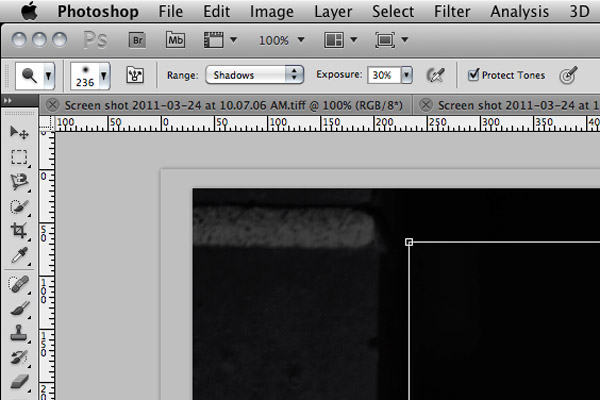Screen dimensions: 600x400
Task: Select the Spot Healing Brush tool
Action: (19, 284)
